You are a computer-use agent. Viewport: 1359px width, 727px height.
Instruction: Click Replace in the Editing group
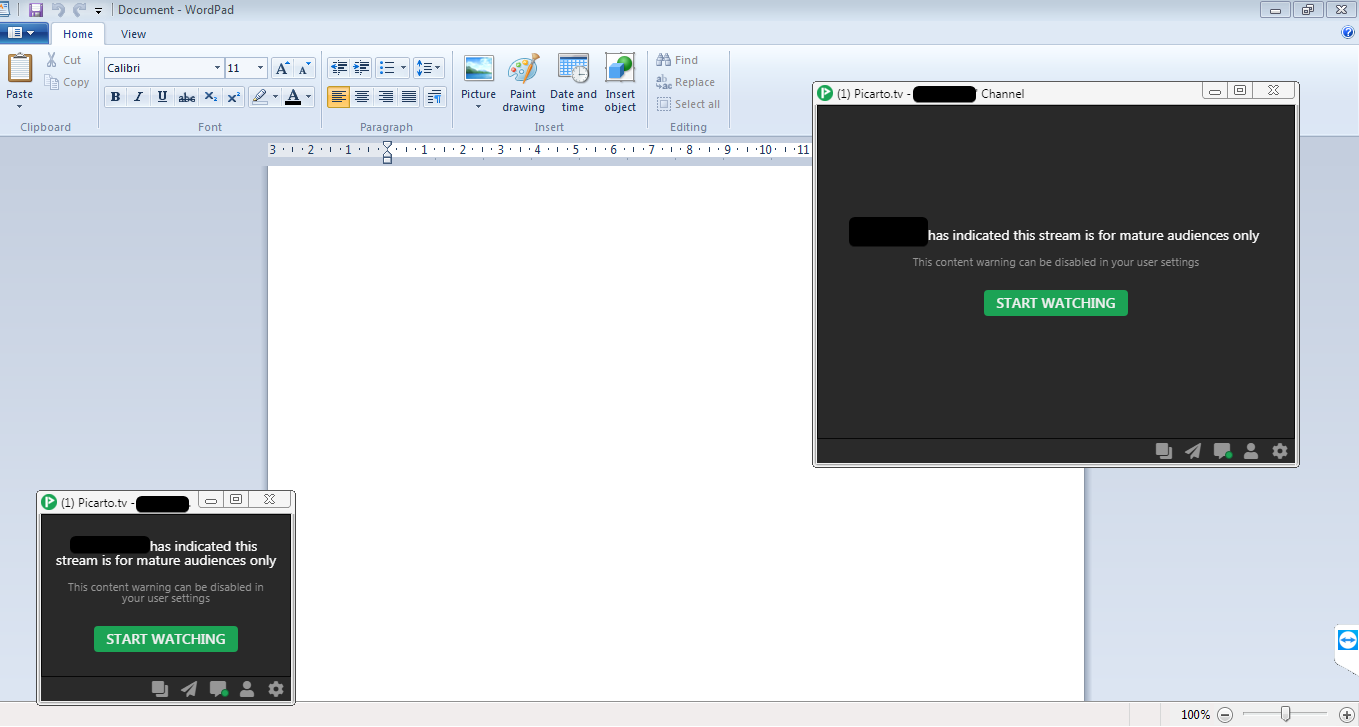pos(685,82)
